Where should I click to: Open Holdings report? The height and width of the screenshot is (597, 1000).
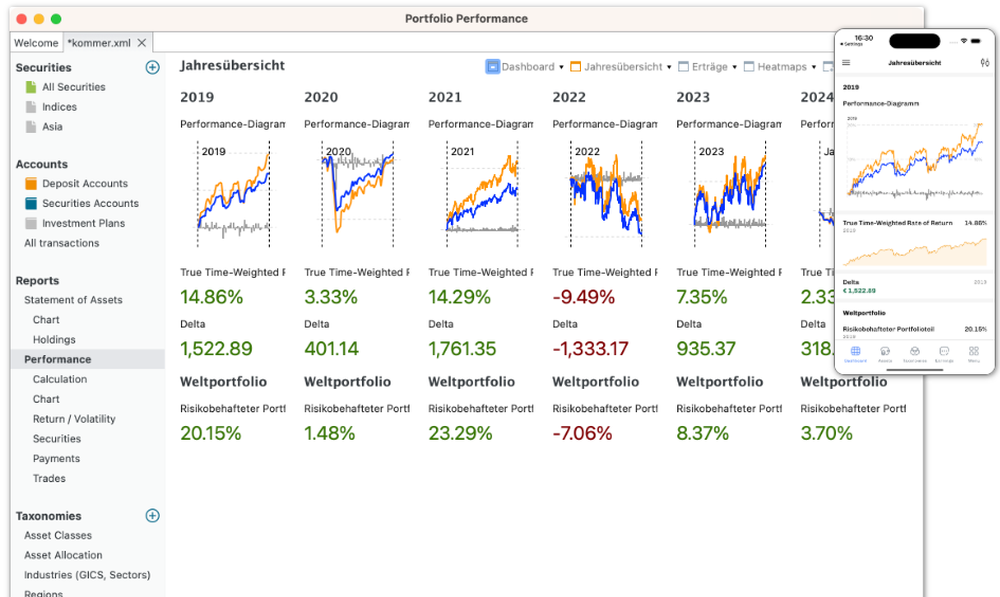tap(54, 339)
